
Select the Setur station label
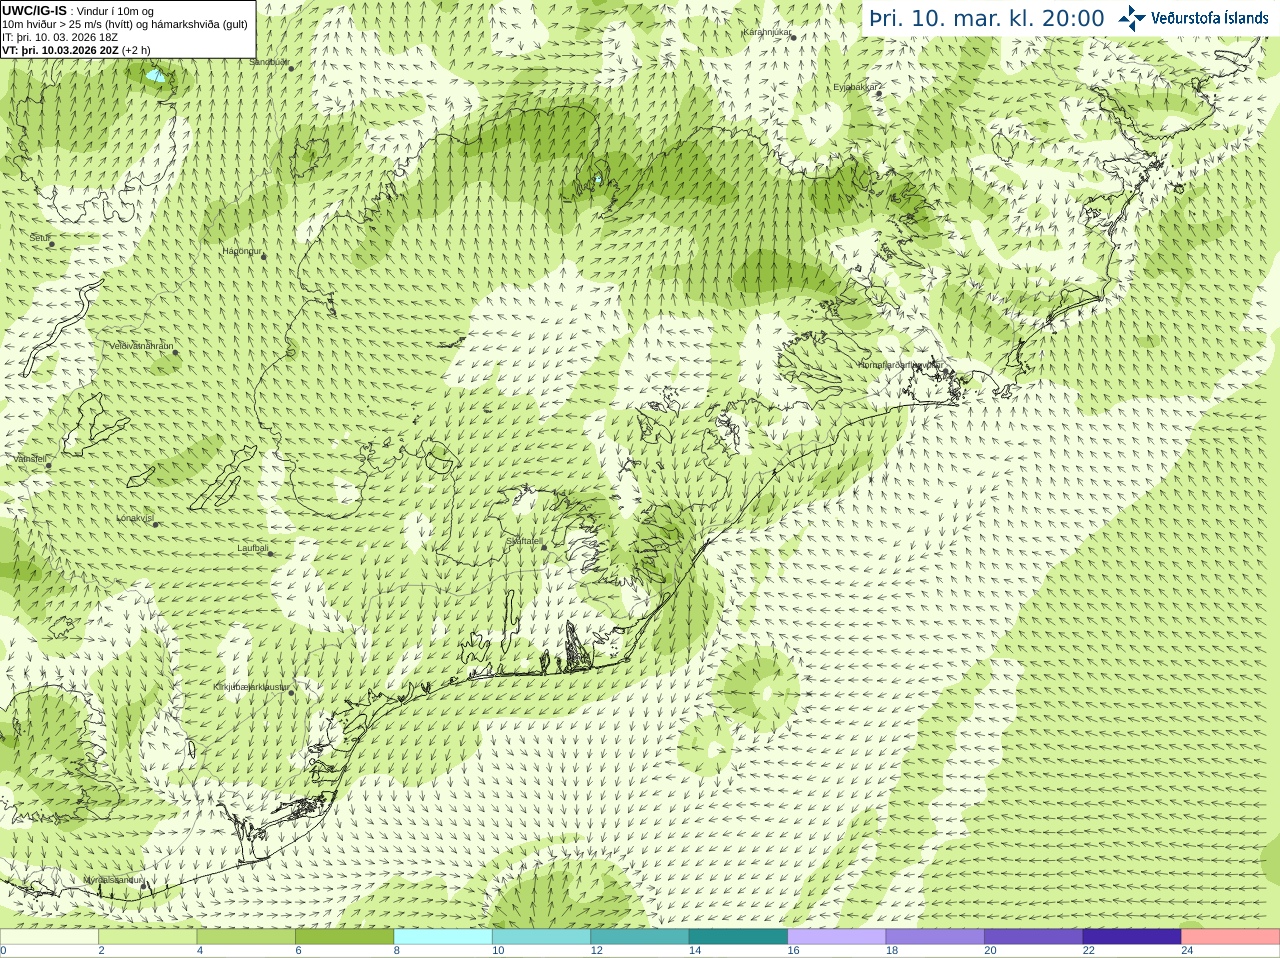pyautogui.click(x=39, y=238)
